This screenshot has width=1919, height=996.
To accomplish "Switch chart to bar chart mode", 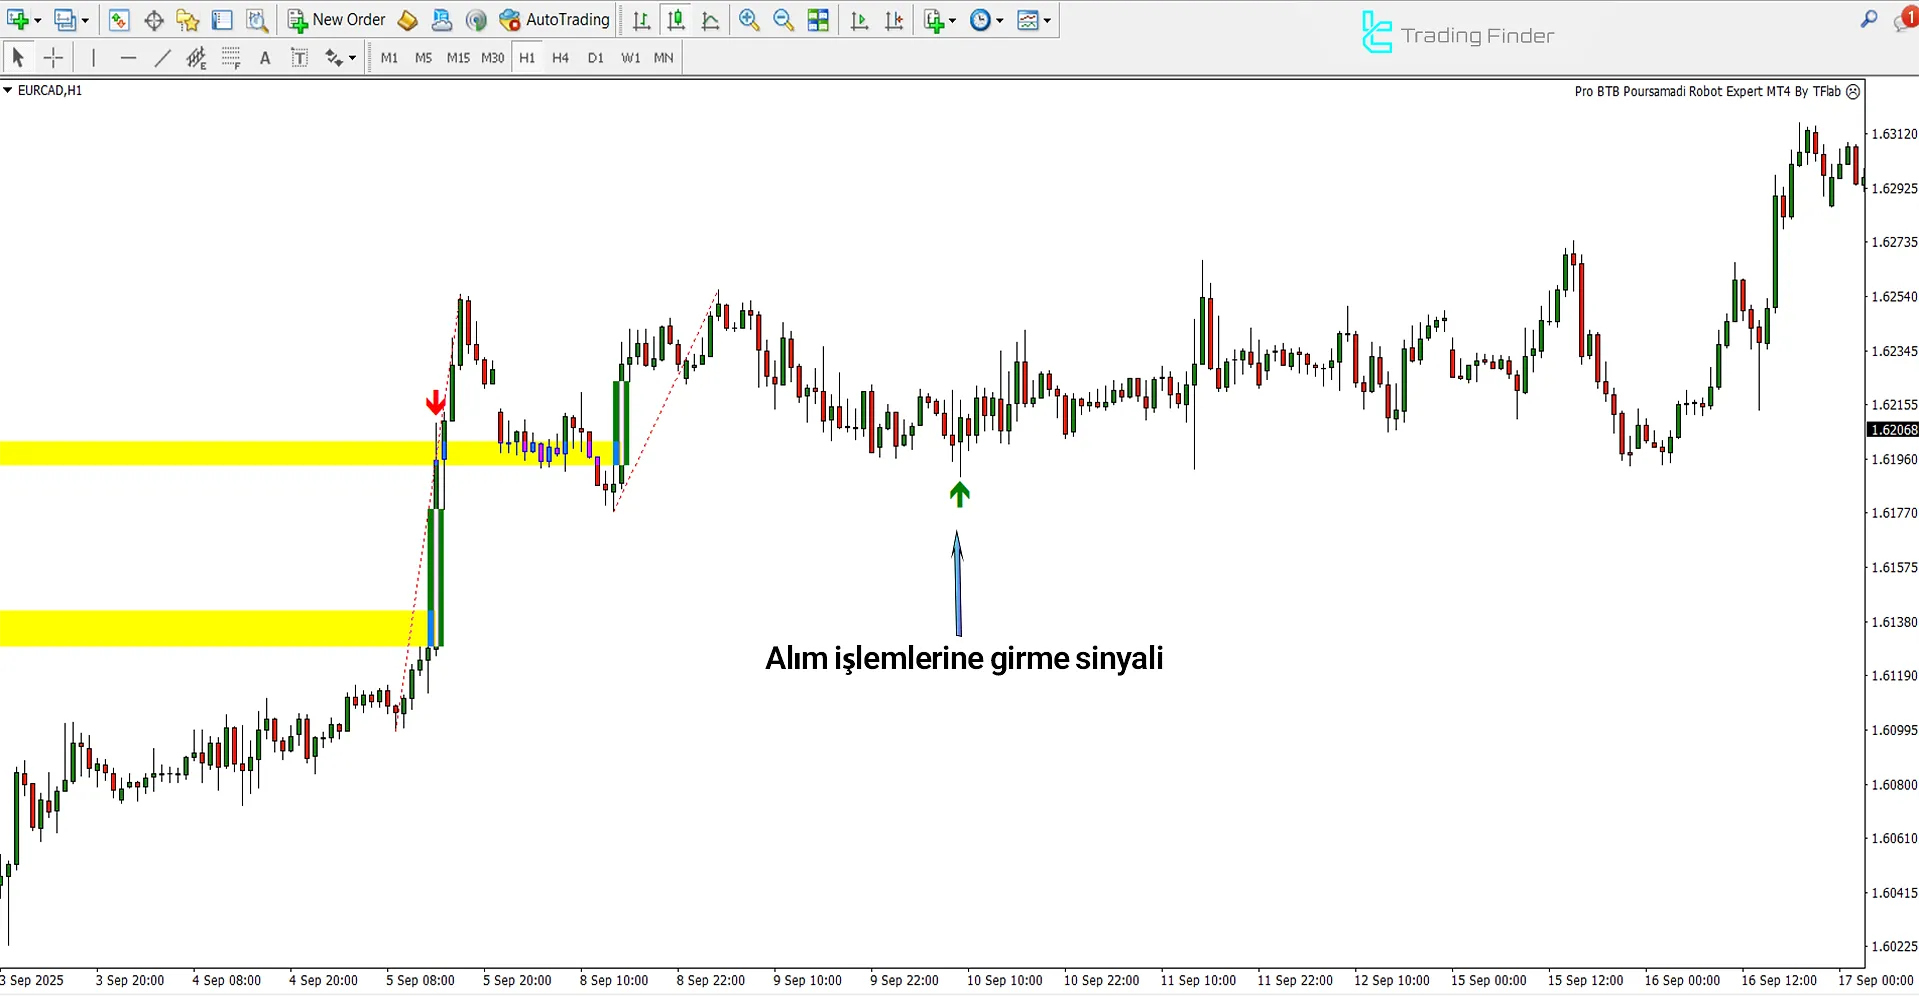I will [x=642, y=20].
